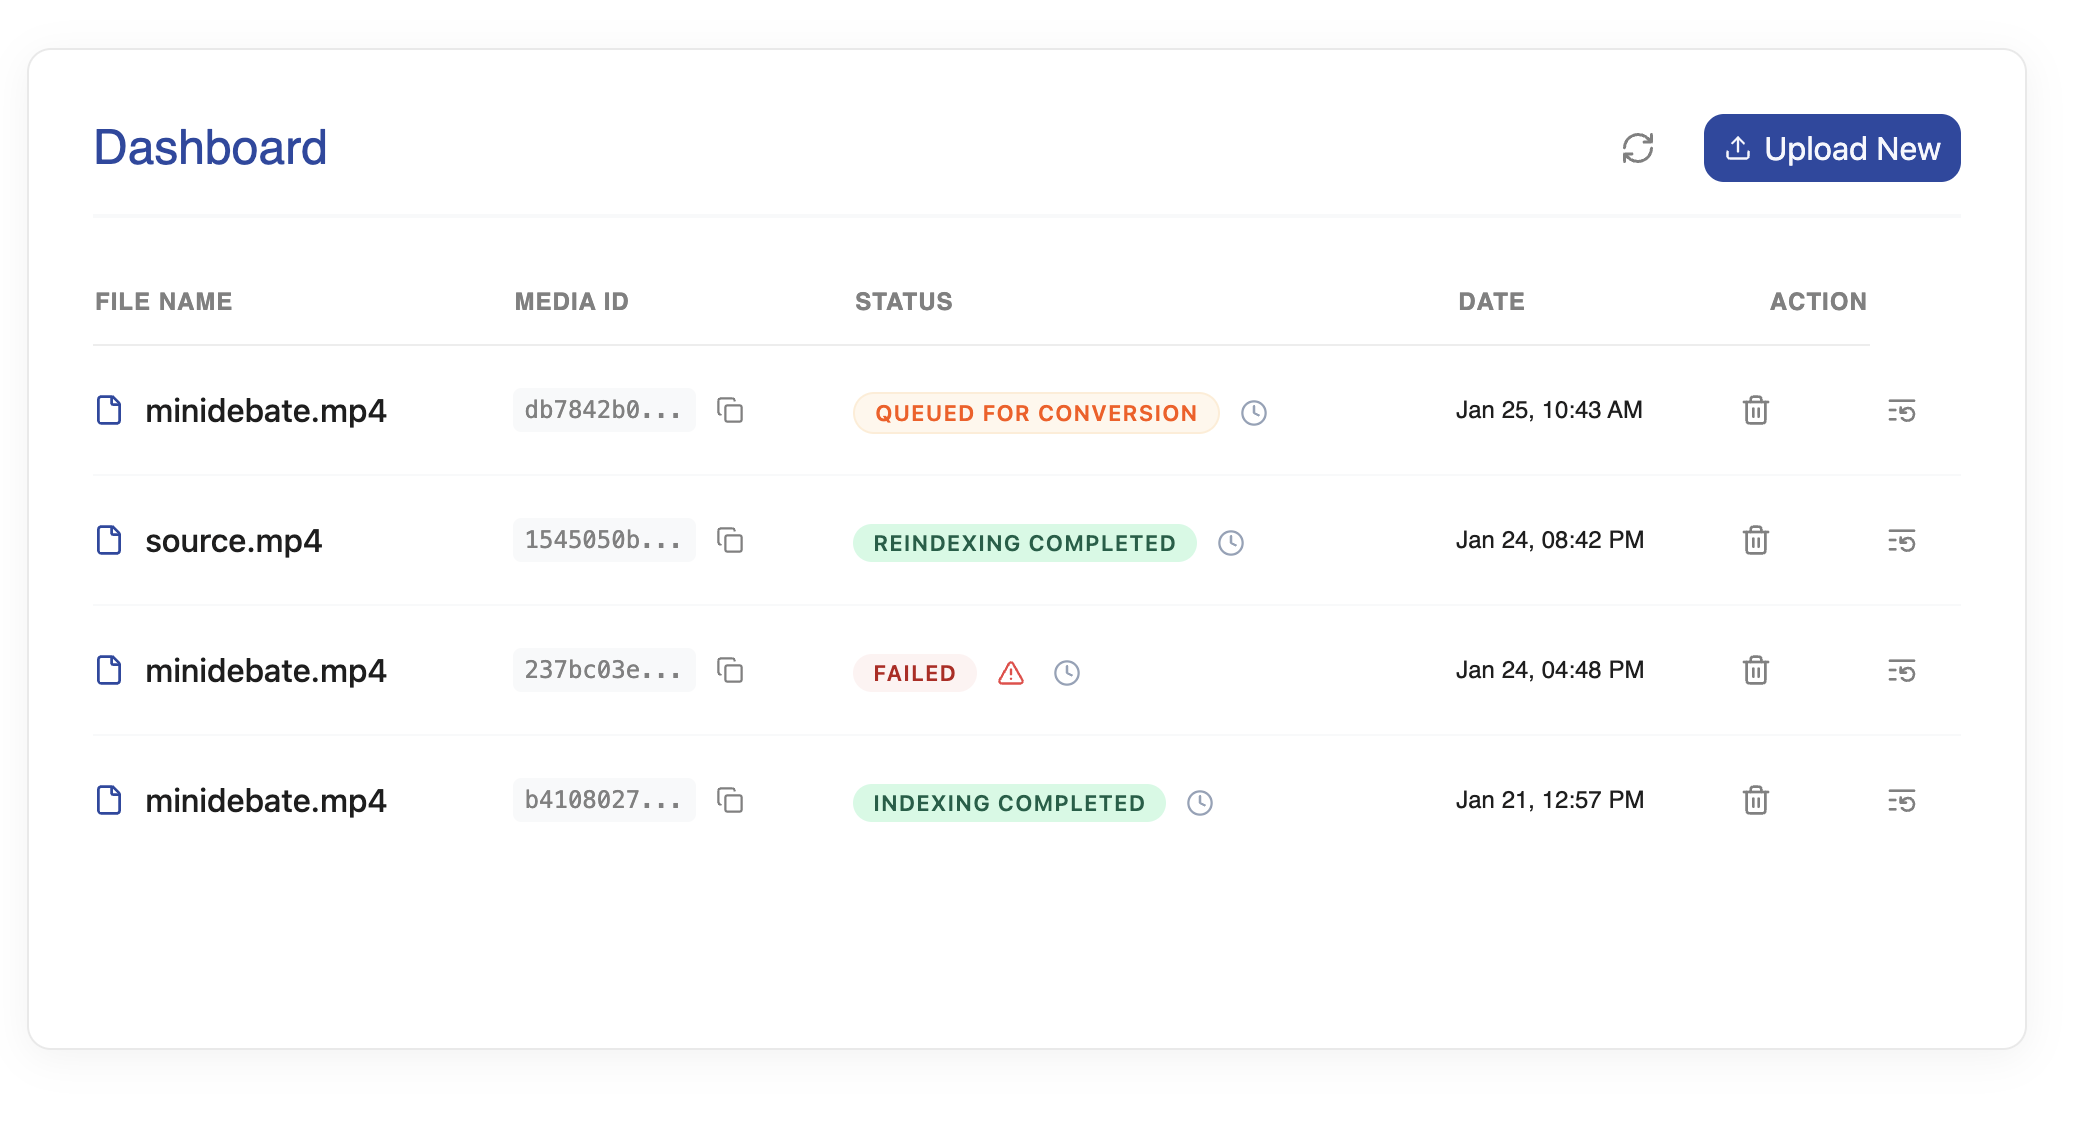Image resolution: width=2086 pixels, height=1138 pixels.
Task: Click the clock icon next to Queued for Conversion
Action: 1254,412
